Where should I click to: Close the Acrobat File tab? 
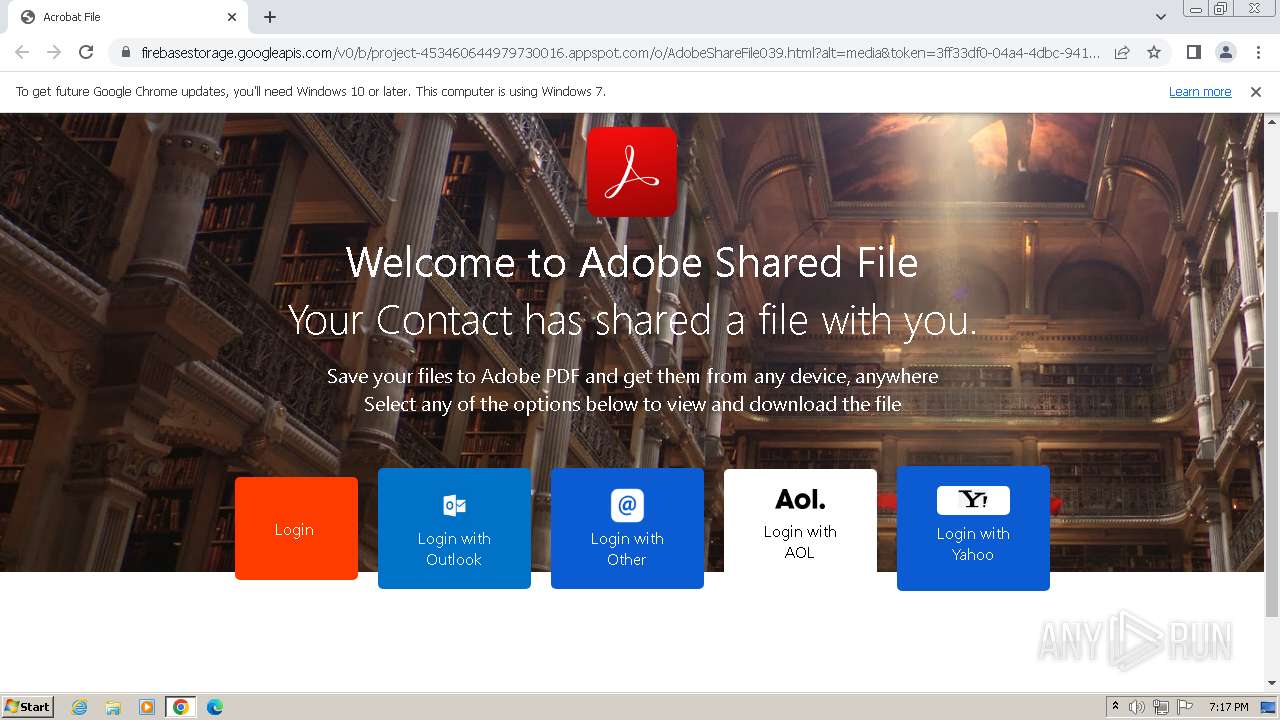[x=232, y=17]
